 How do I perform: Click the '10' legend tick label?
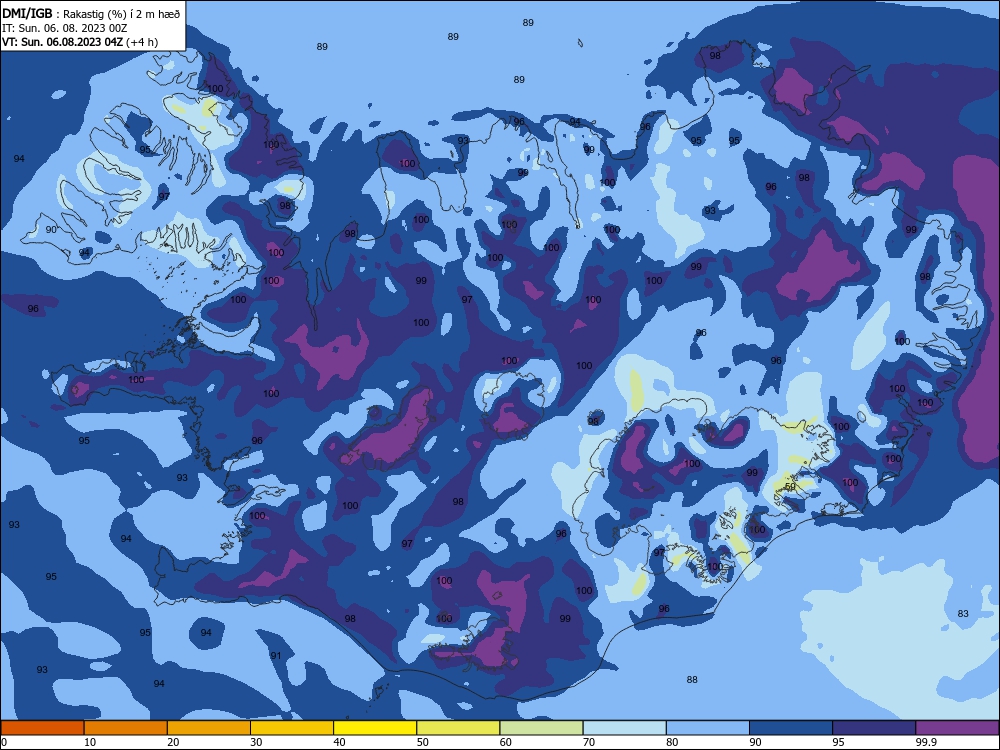[x=90, y=742]
